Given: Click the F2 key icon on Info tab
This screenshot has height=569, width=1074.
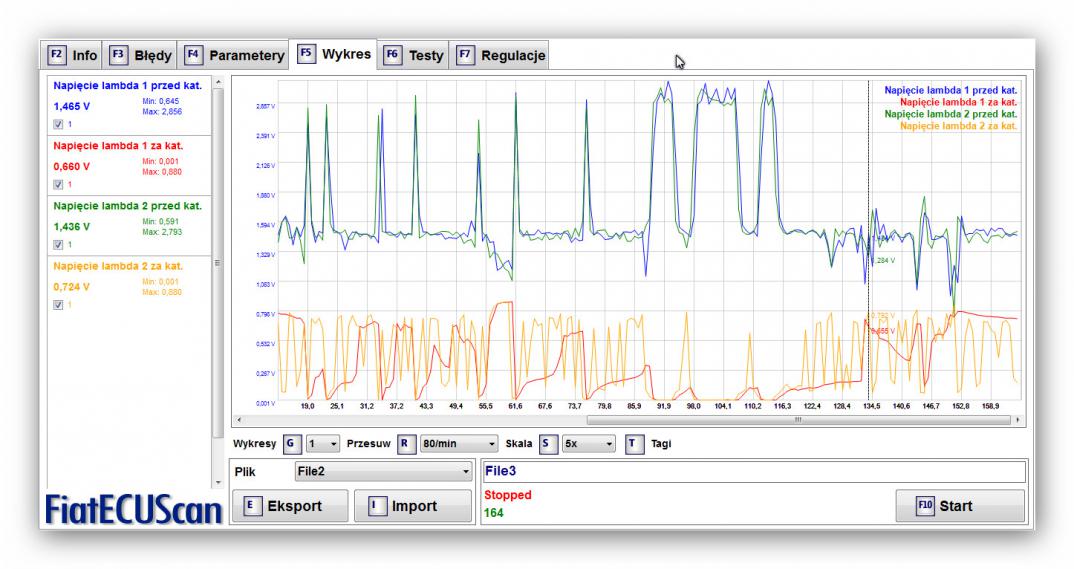Looking at the screenshot, I should [x=57, y=55].
